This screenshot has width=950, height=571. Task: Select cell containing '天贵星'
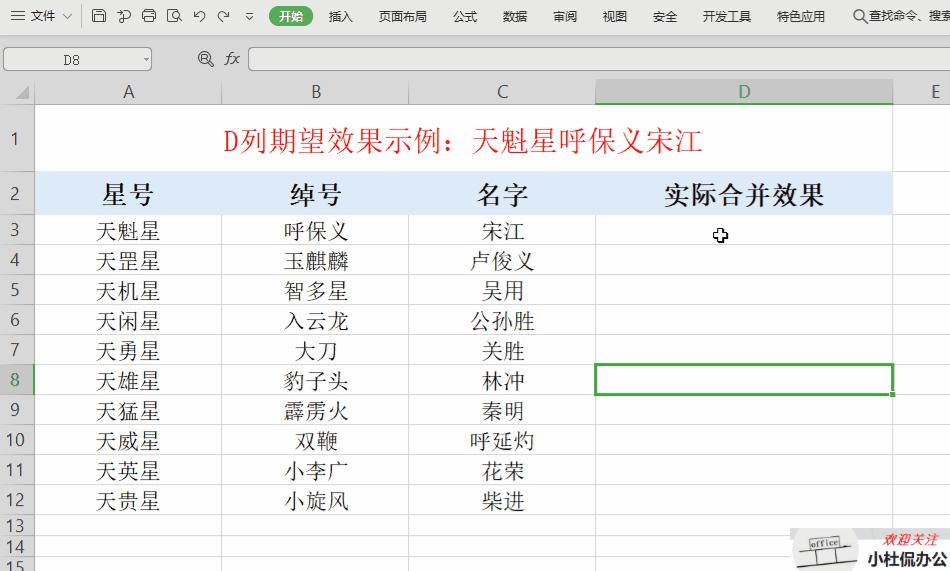(x=128, y=500)
